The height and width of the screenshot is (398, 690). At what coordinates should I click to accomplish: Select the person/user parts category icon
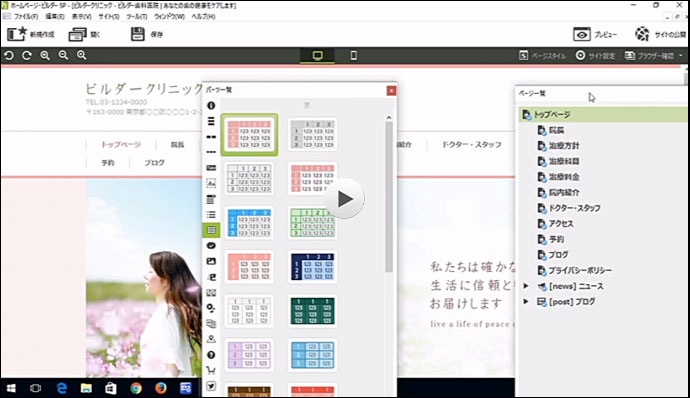click(211, 339)
